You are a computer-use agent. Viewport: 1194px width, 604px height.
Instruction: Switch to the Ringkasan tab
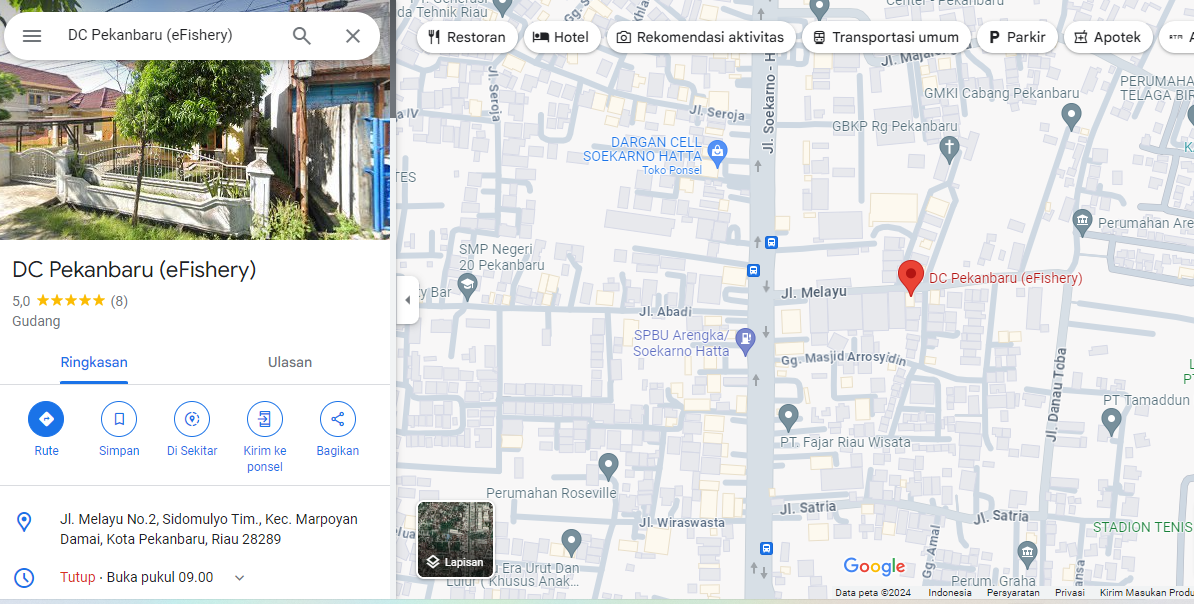click(94, 363)
